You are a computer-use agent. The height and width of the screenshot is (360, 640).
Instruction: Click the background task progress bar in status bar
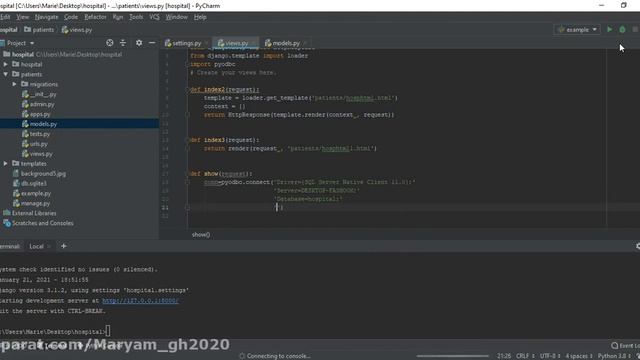tap(452, 356)
